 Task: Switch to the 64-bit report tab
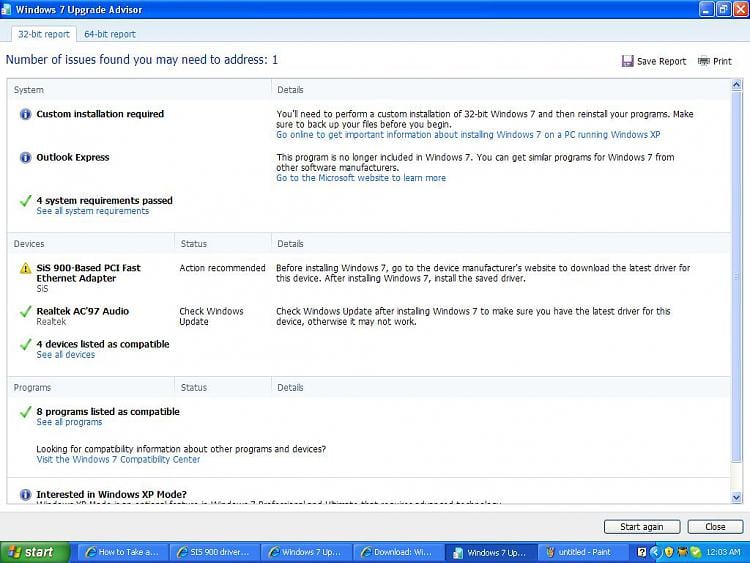(110, 34)
